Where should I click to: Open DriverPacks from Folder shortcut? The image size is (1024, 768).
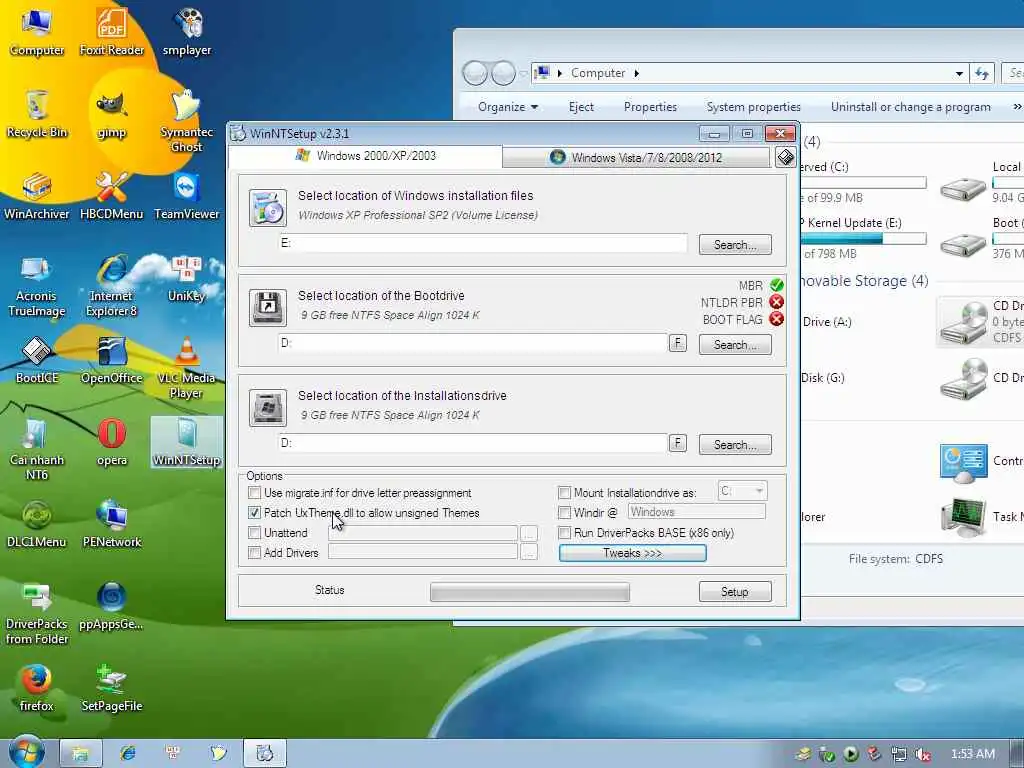pos(37,613)
